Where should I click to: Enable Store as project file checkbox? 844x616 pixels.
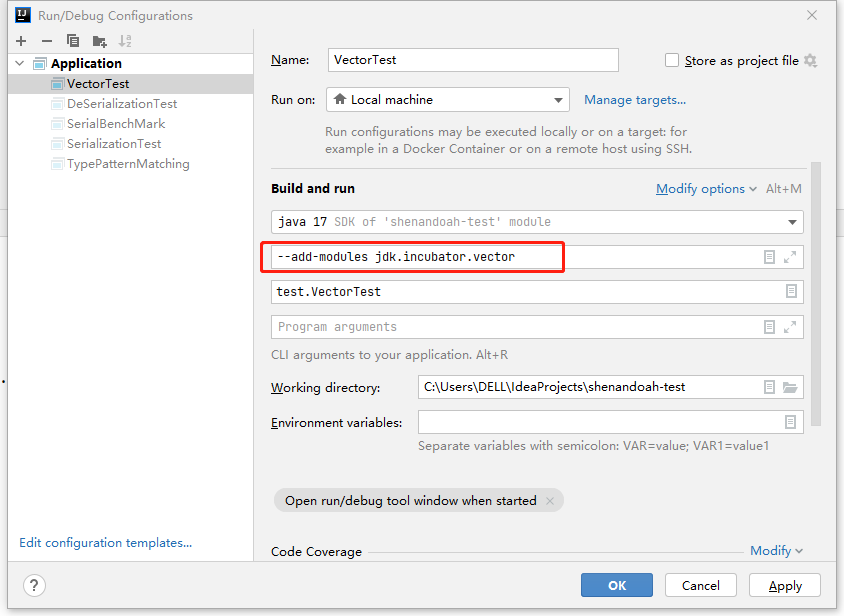(672, 61)
